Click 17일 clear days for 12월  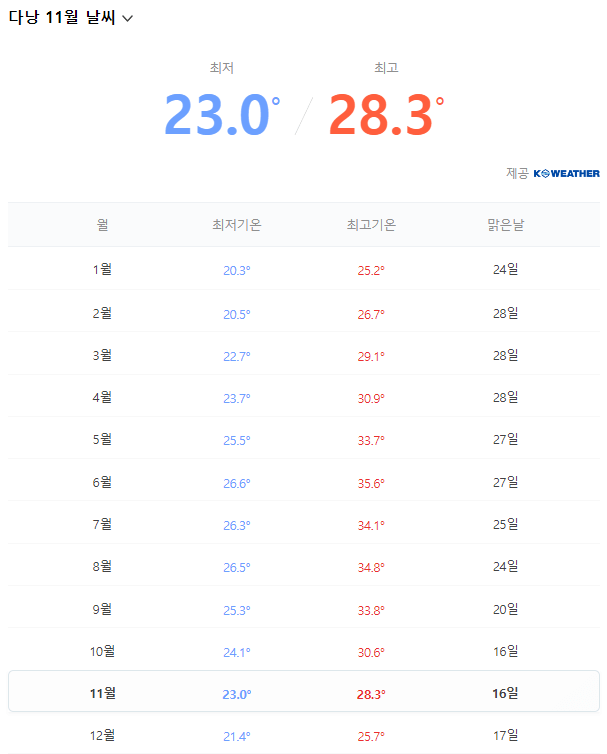[506, 735]
